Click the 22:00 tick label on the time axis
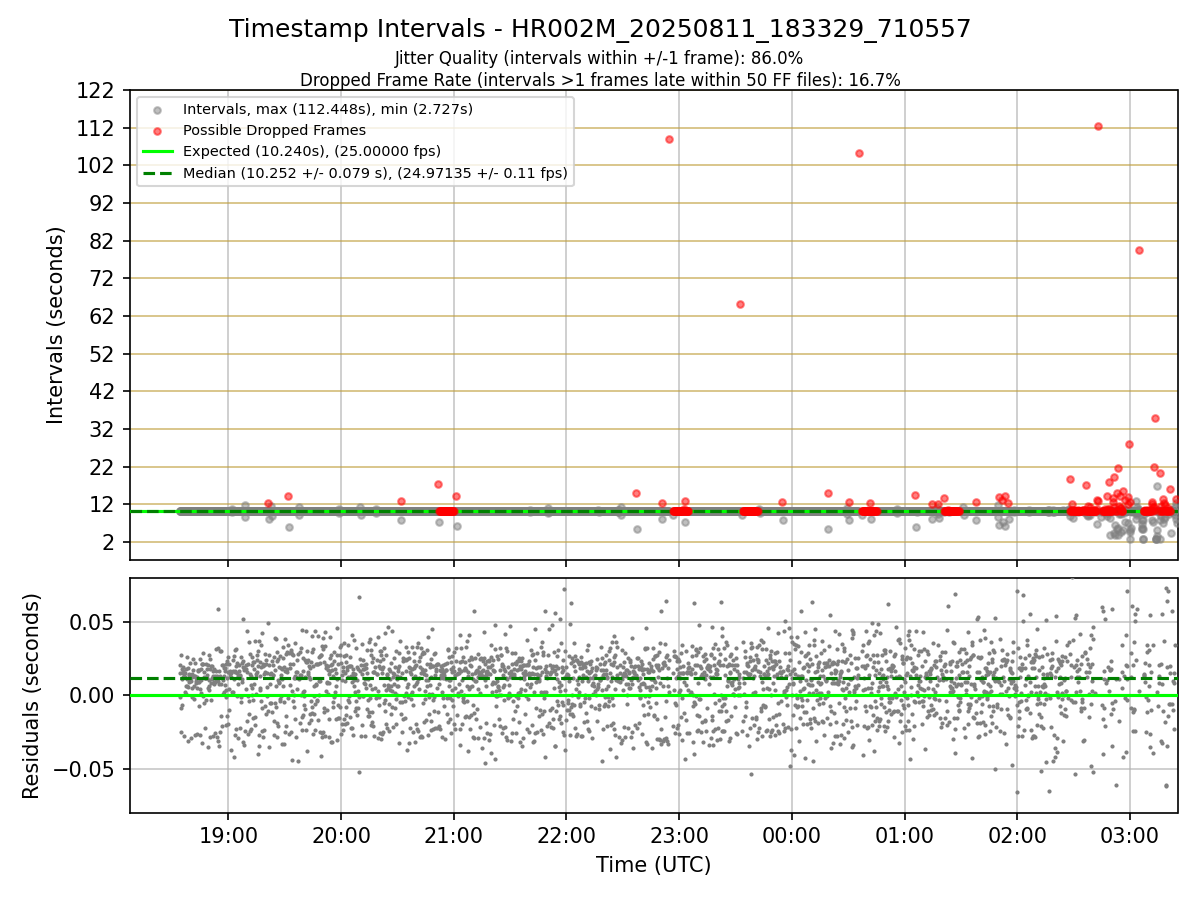 click(x=566, y=835)
